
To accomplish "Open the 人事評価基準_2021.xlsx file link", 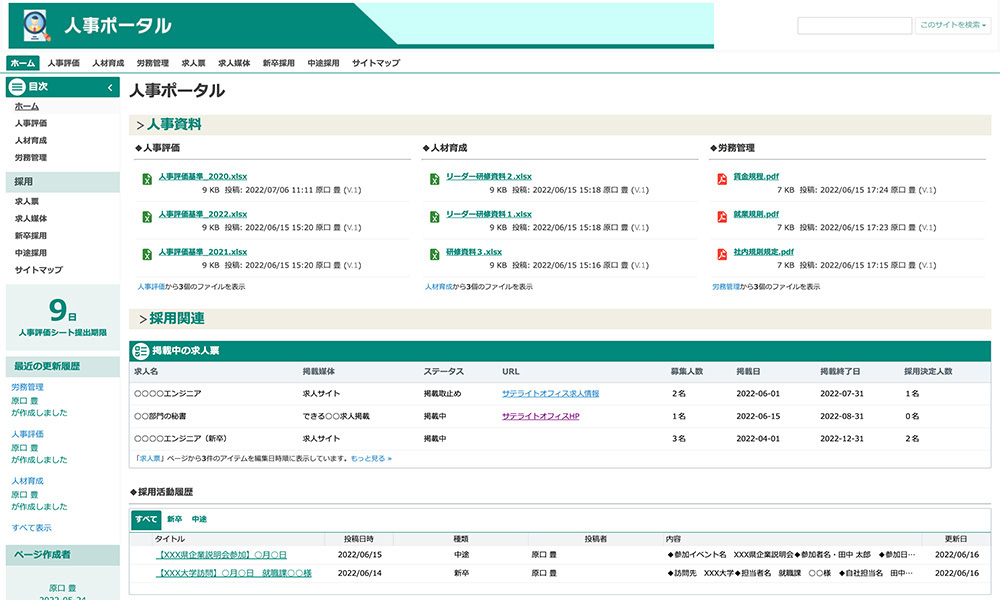I will click(x=203, y=252).
